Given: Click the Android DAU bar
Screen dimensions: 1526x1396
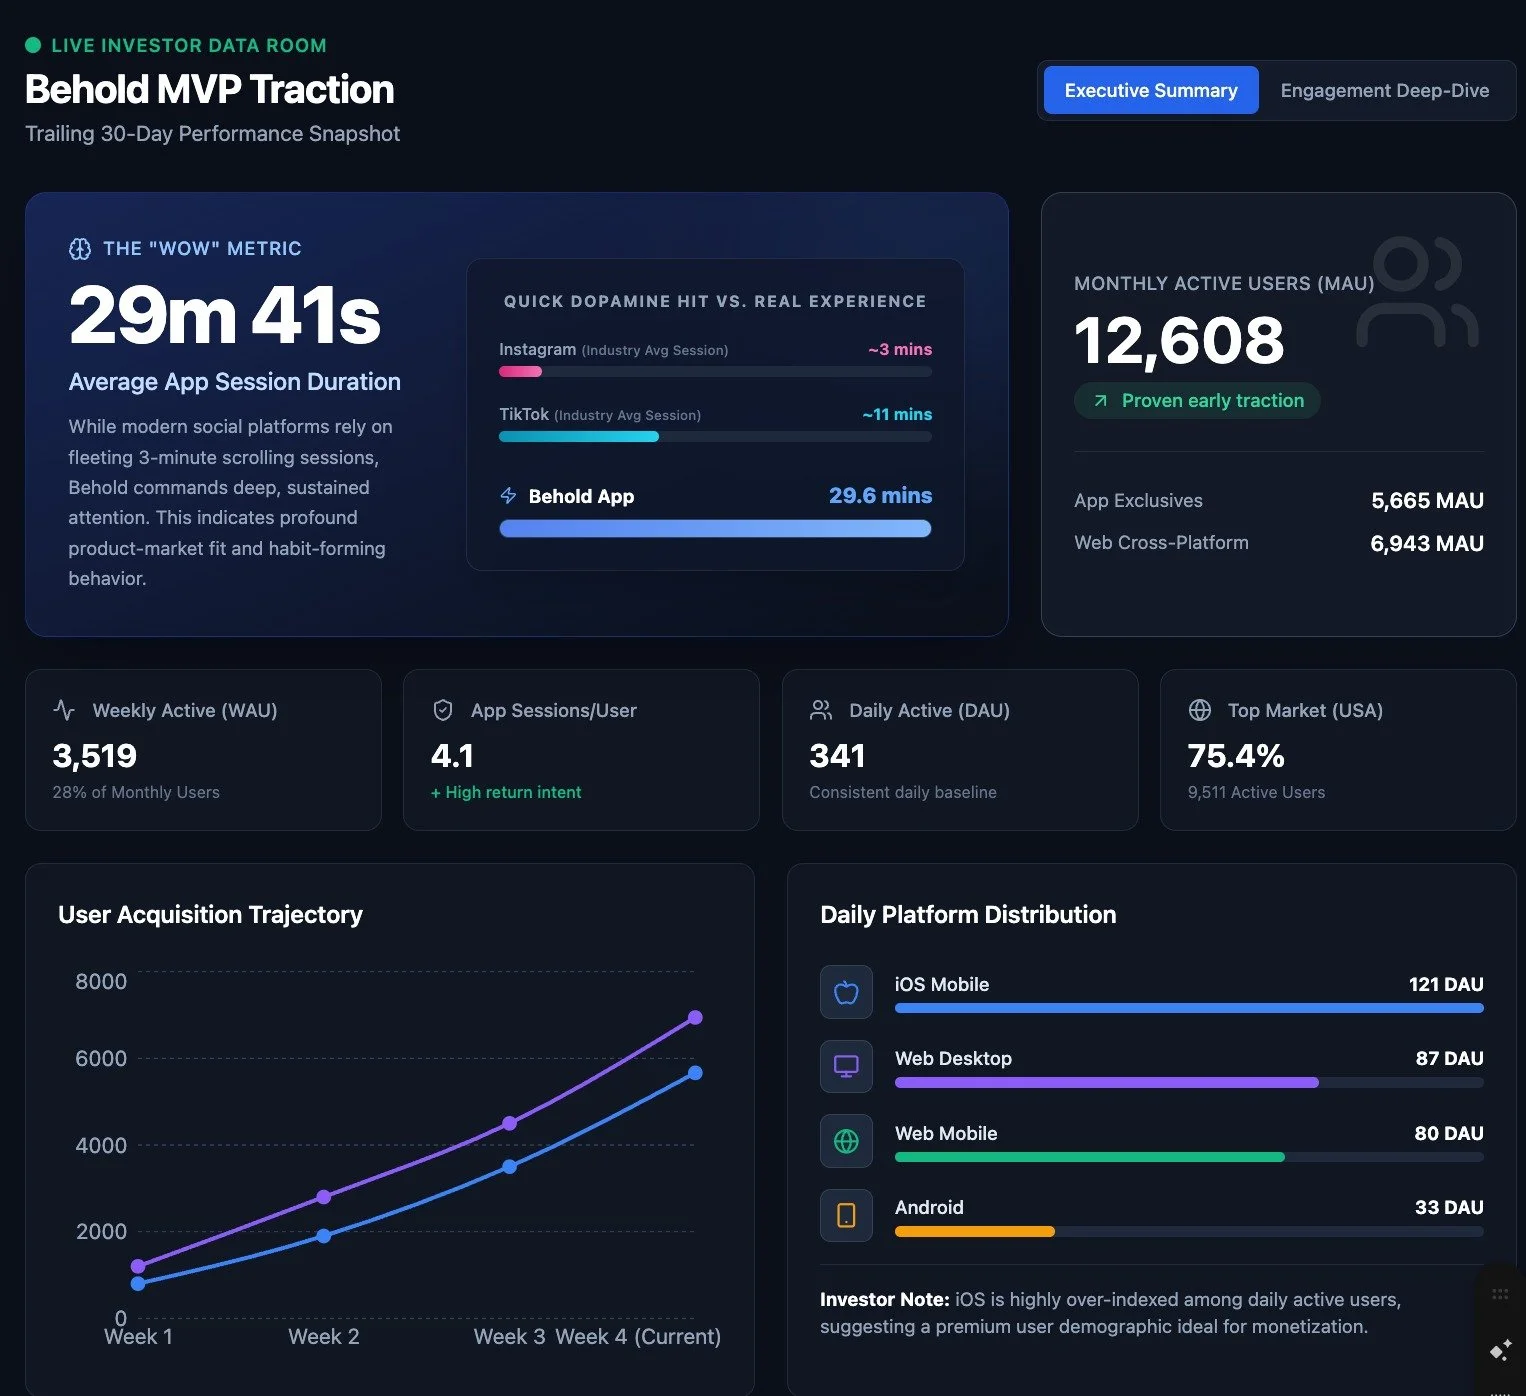Looking at the screenshot, I should [x=1189, y=1231].
